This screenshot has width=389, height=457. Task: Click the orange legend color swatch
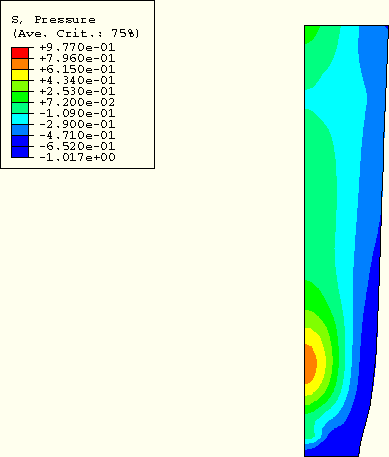(20, 64)
